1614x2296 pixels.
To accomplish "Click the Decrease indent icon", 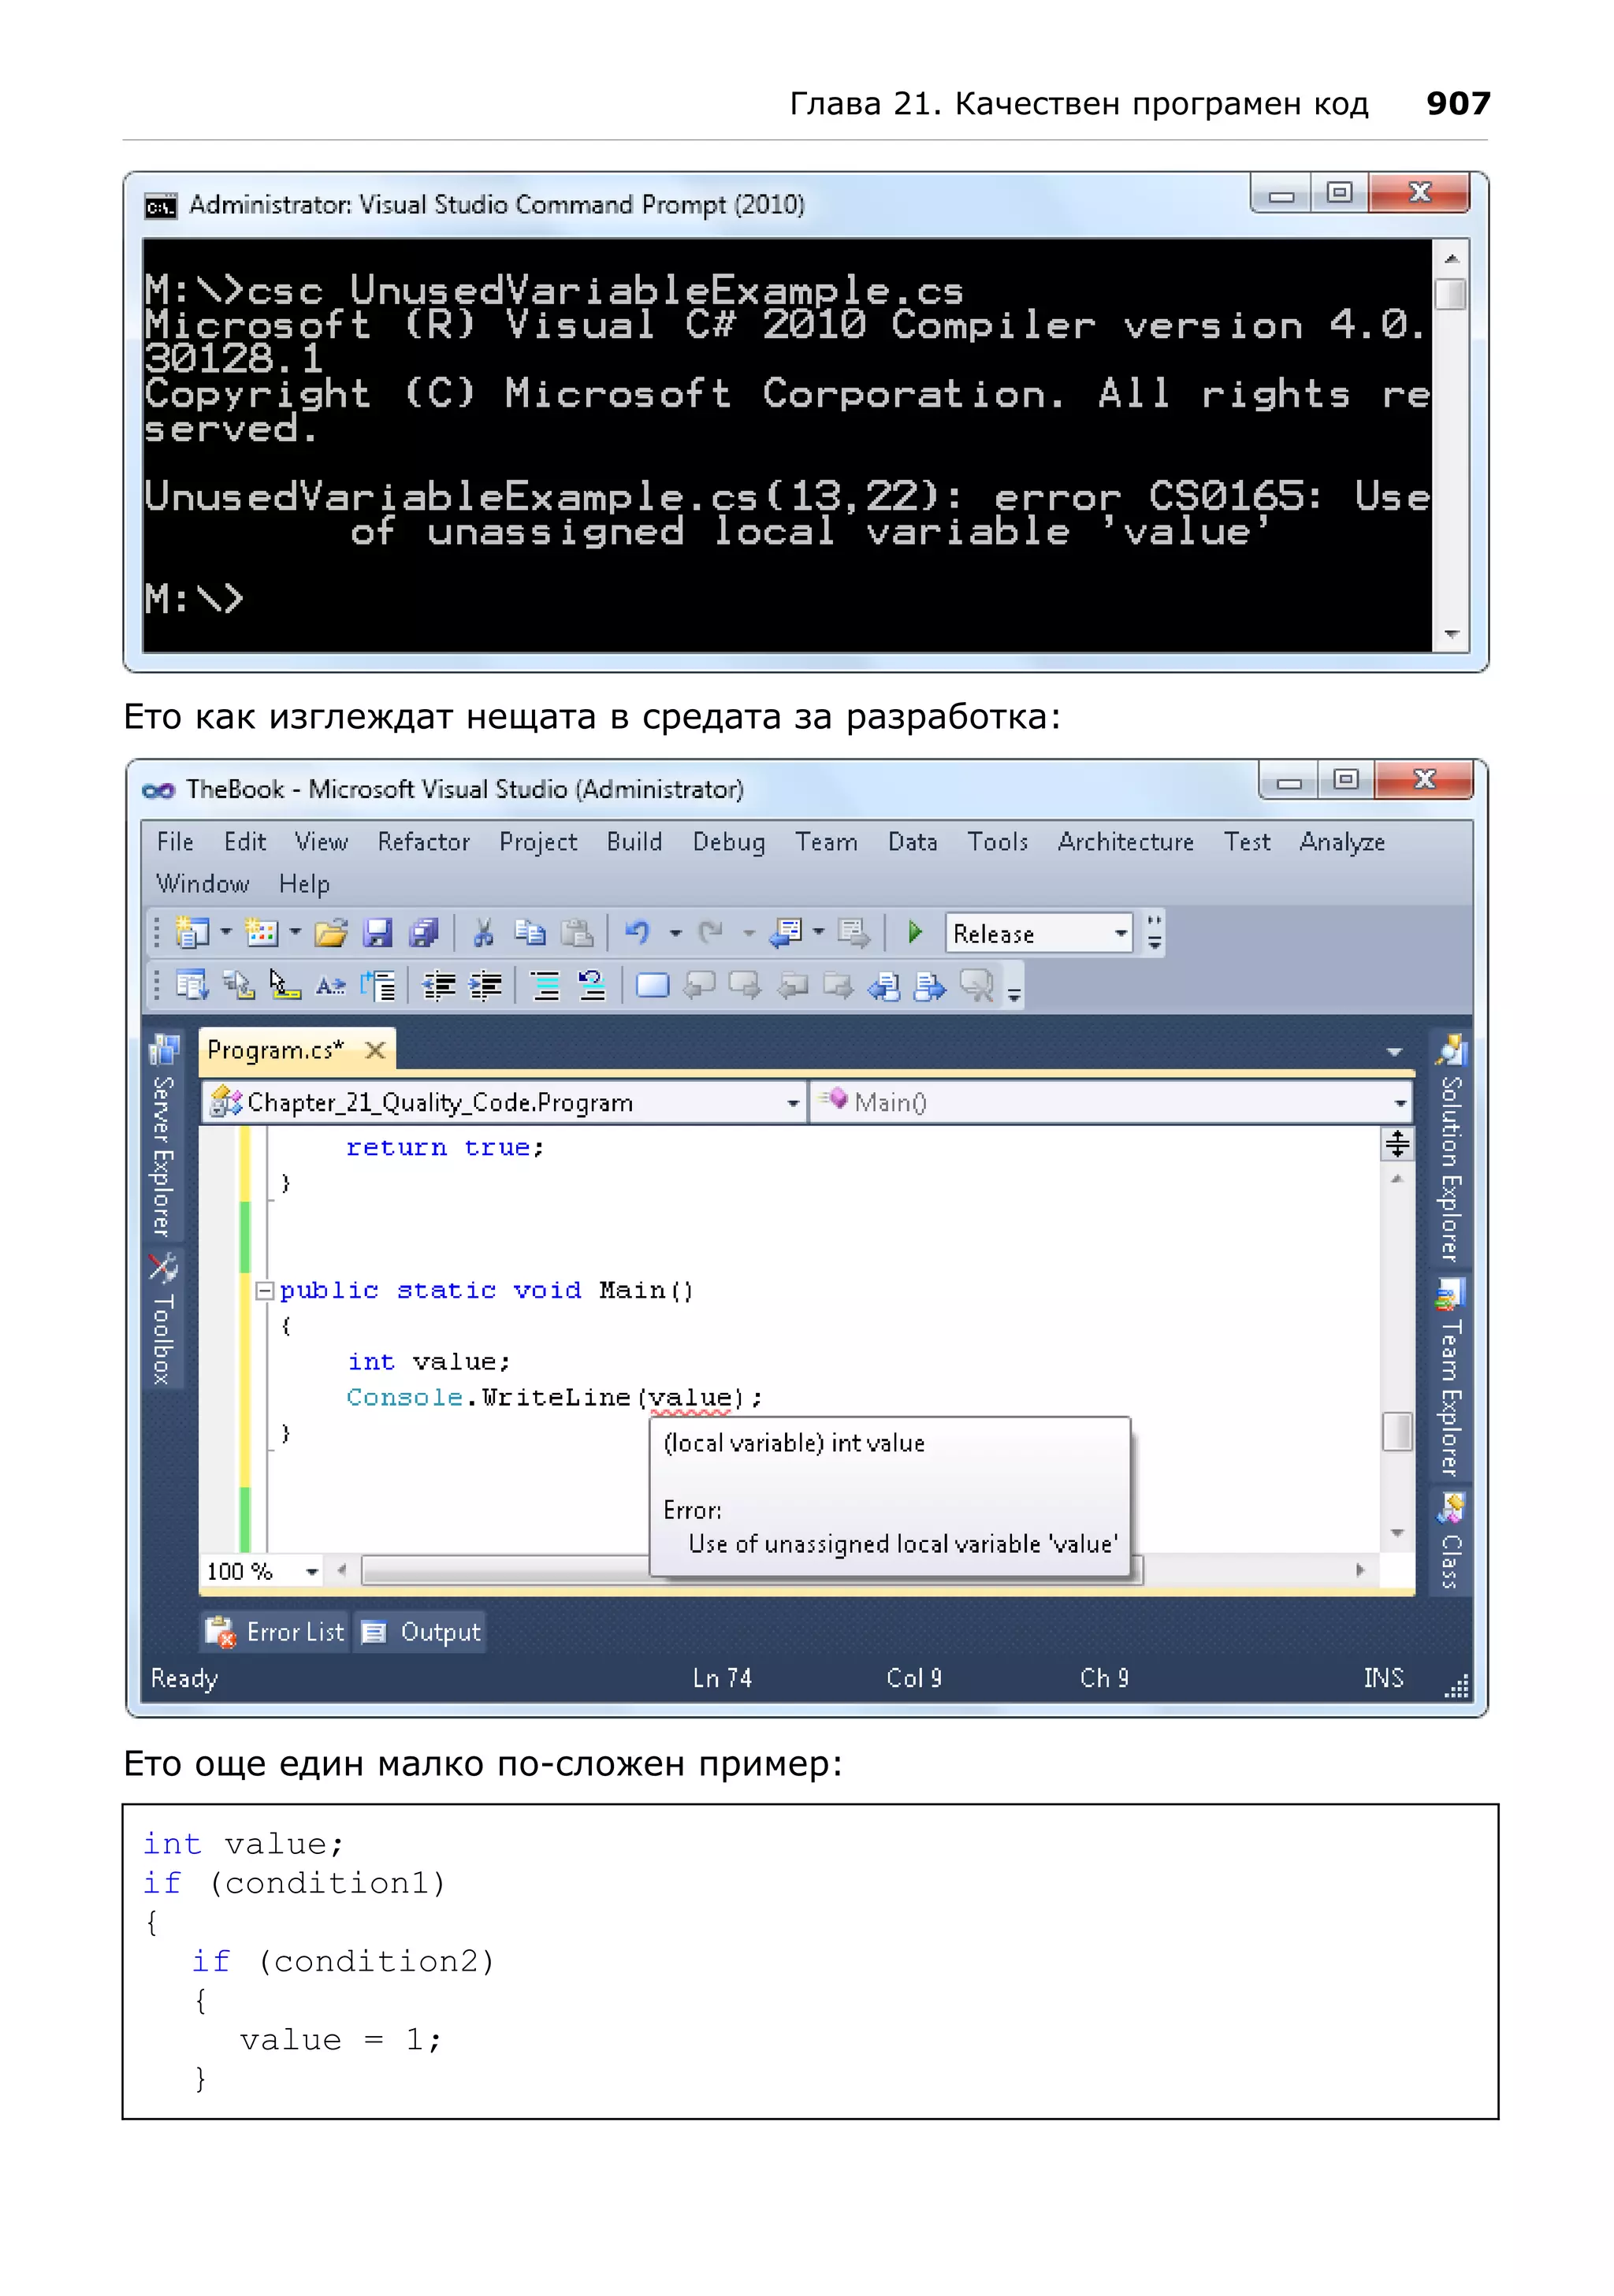I will 439,986.
